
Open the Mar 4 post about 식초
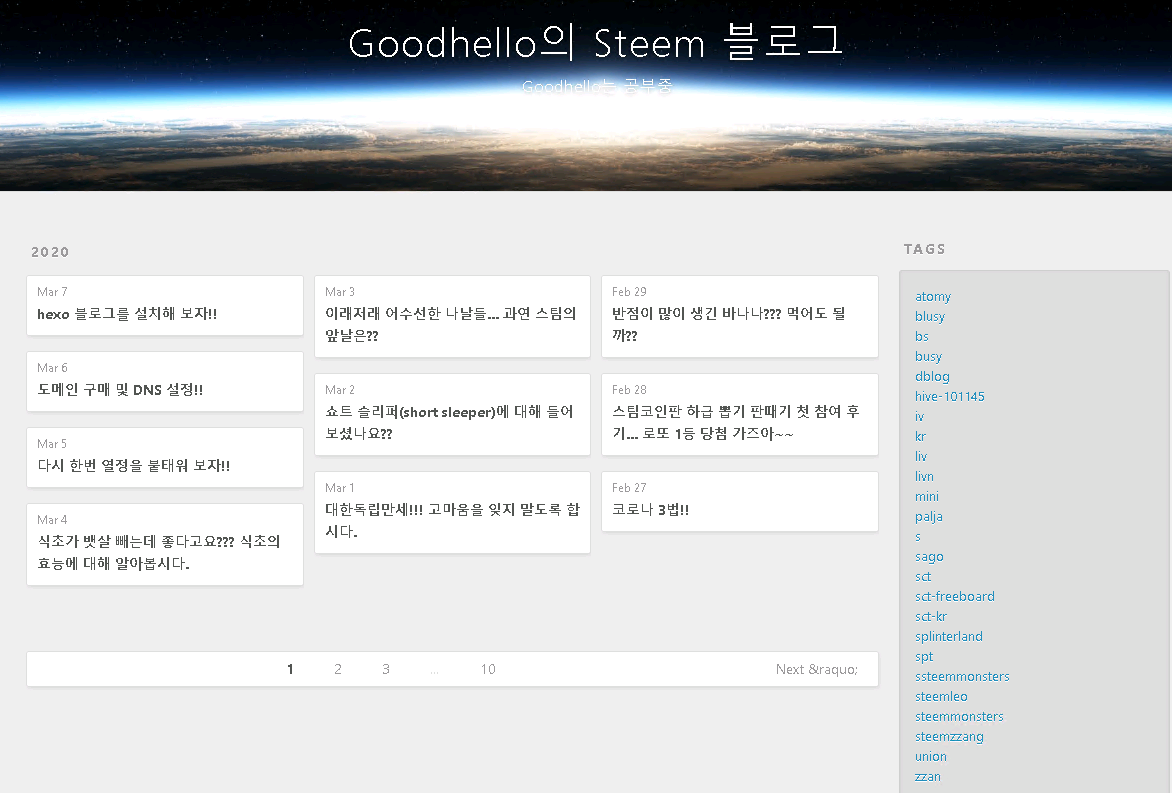(x=159, y=552)
